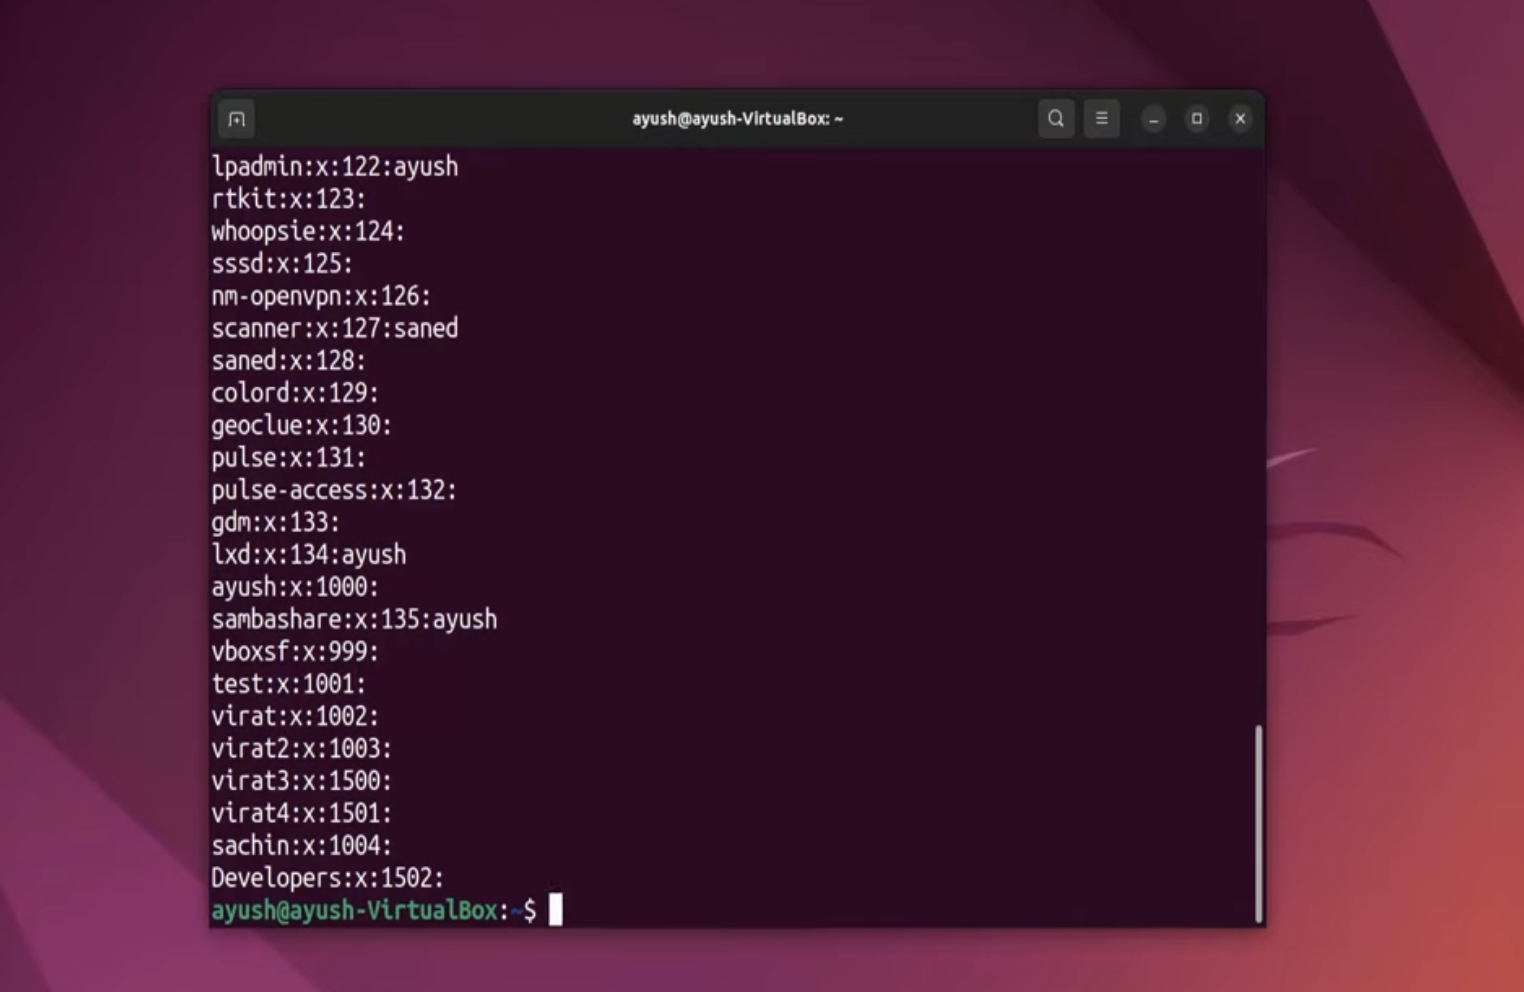Viewport: 1524px width, 992px height.
Task: Select the ayush:x:1000: line
Action: click(294, 587)
